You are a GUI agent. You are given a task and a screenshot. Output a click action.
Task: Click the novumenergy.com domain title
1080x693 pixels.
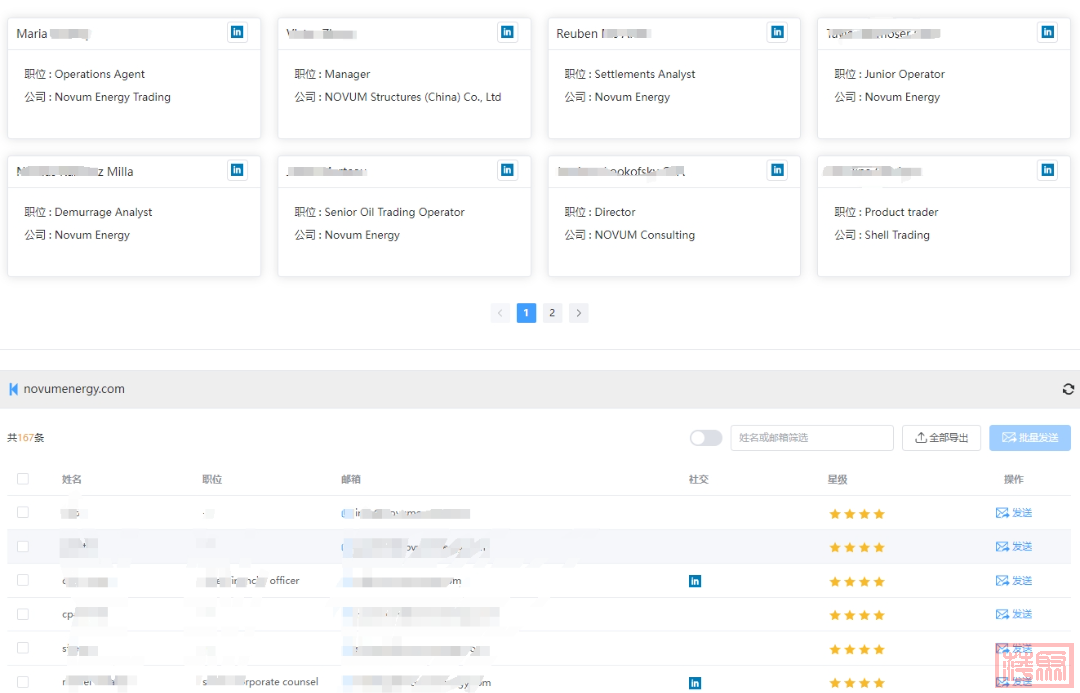[74, 389]
